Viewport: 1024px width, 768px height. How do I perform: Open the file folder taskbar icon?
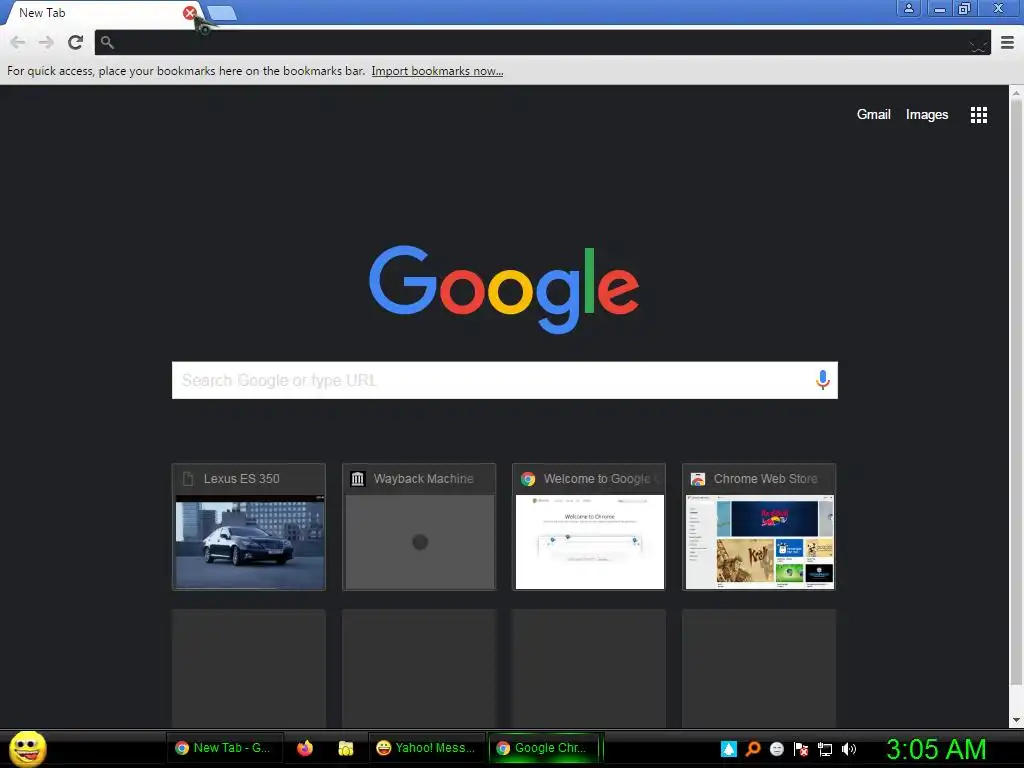tap(345, 748)
